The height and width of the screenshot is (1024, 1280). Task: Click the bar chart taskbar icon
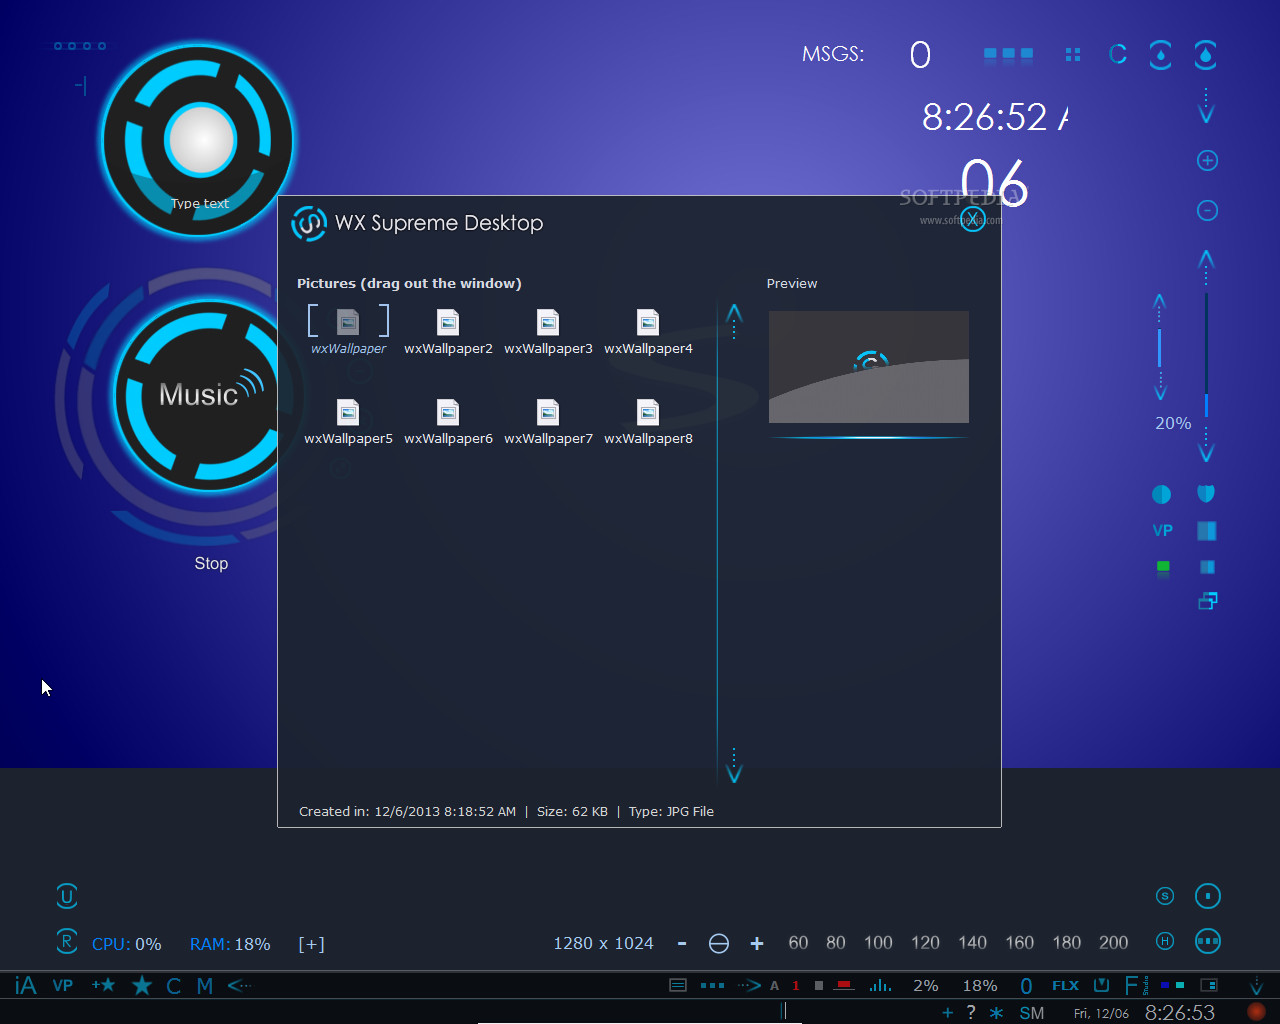pyautogui.click(x=880, y=986)
